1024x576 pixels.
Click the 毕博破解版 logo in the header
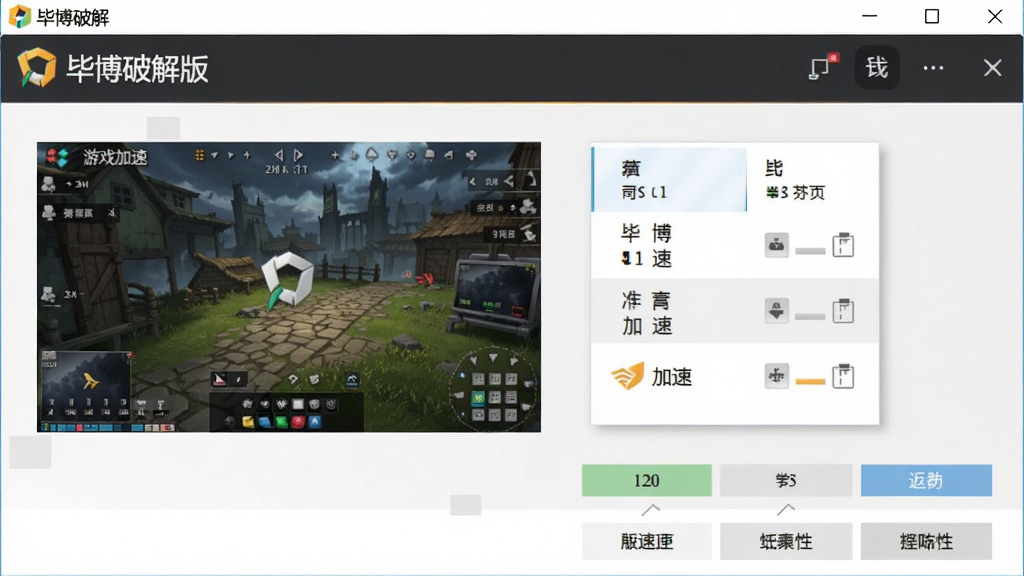(36, 67)
